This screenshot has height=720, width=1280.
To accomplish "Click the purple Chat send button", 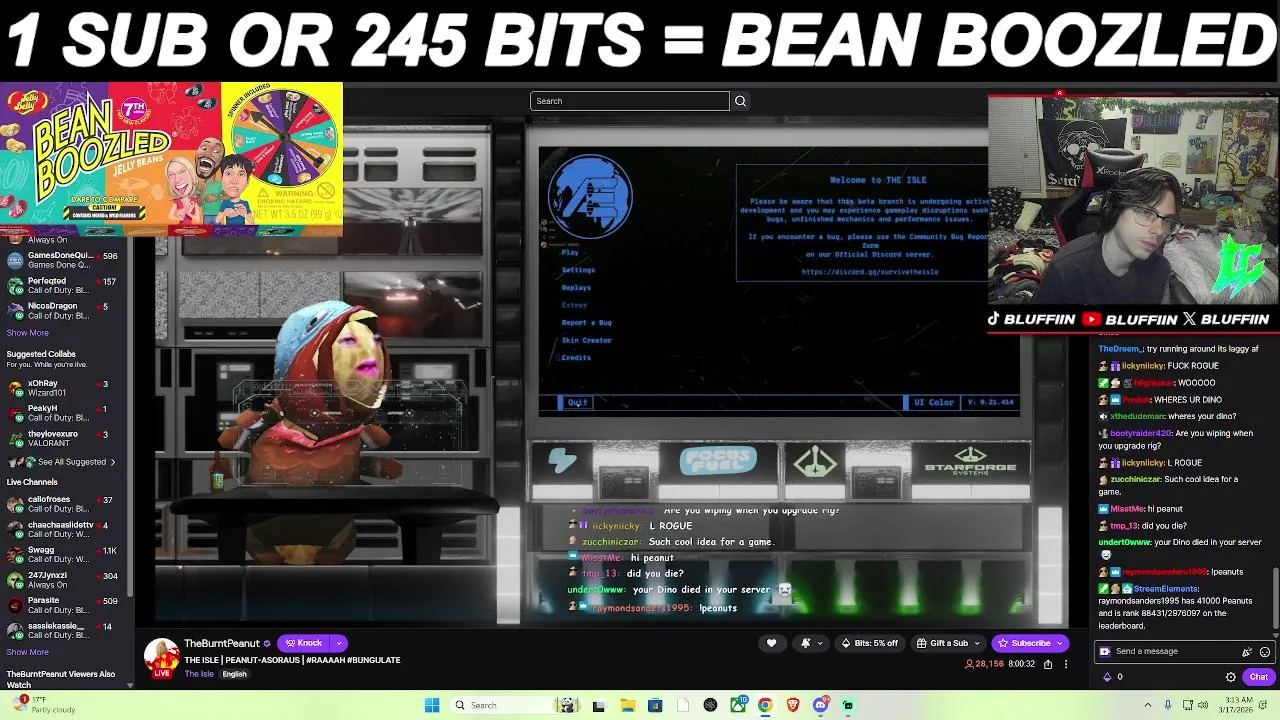I will [x=1258, y=677].
